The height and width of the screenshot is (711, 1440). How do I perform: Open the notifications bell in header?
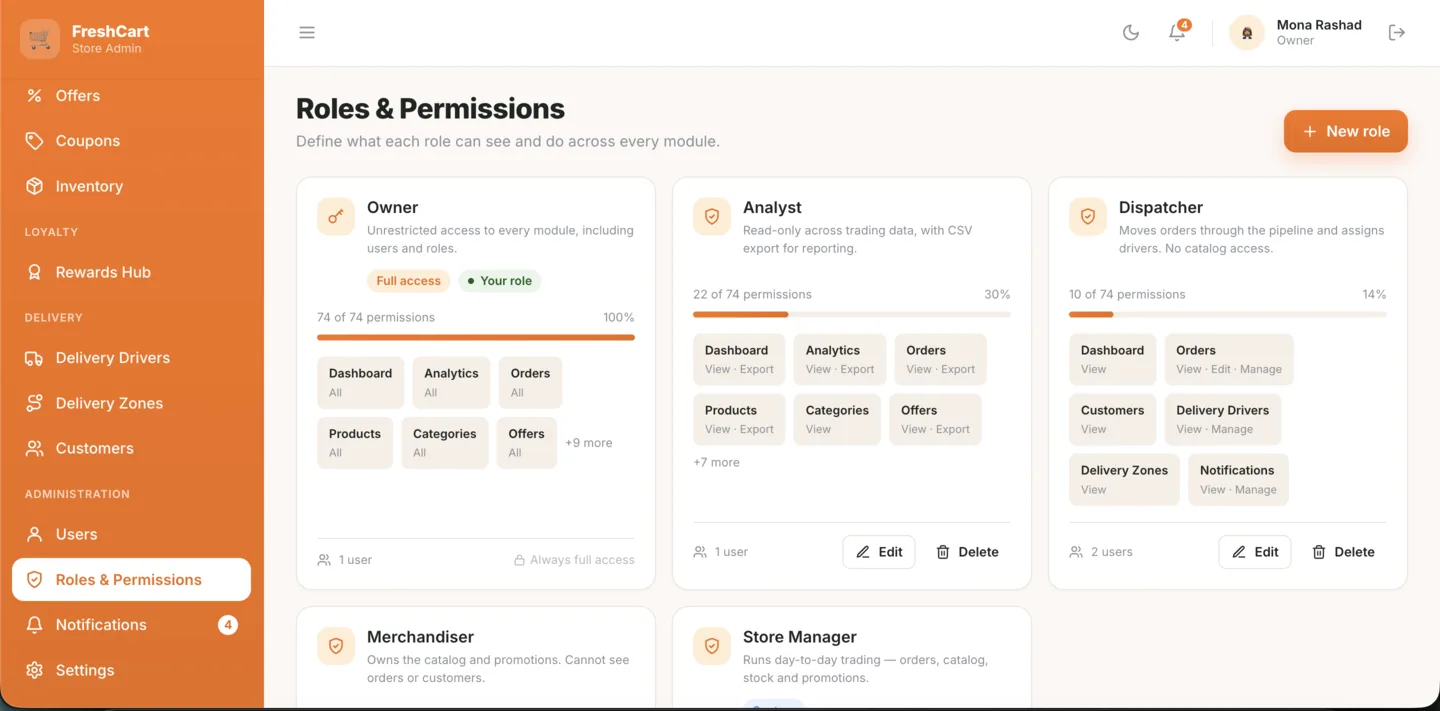coord(1177,33)
